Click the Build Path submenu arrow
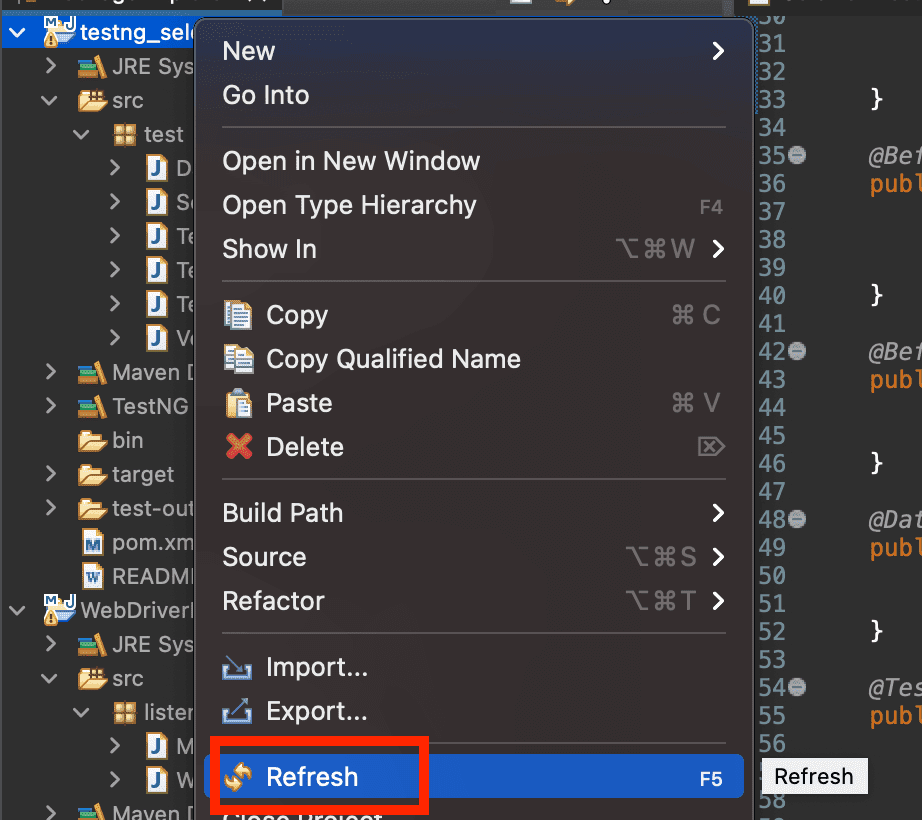 [x=718, y=513]
